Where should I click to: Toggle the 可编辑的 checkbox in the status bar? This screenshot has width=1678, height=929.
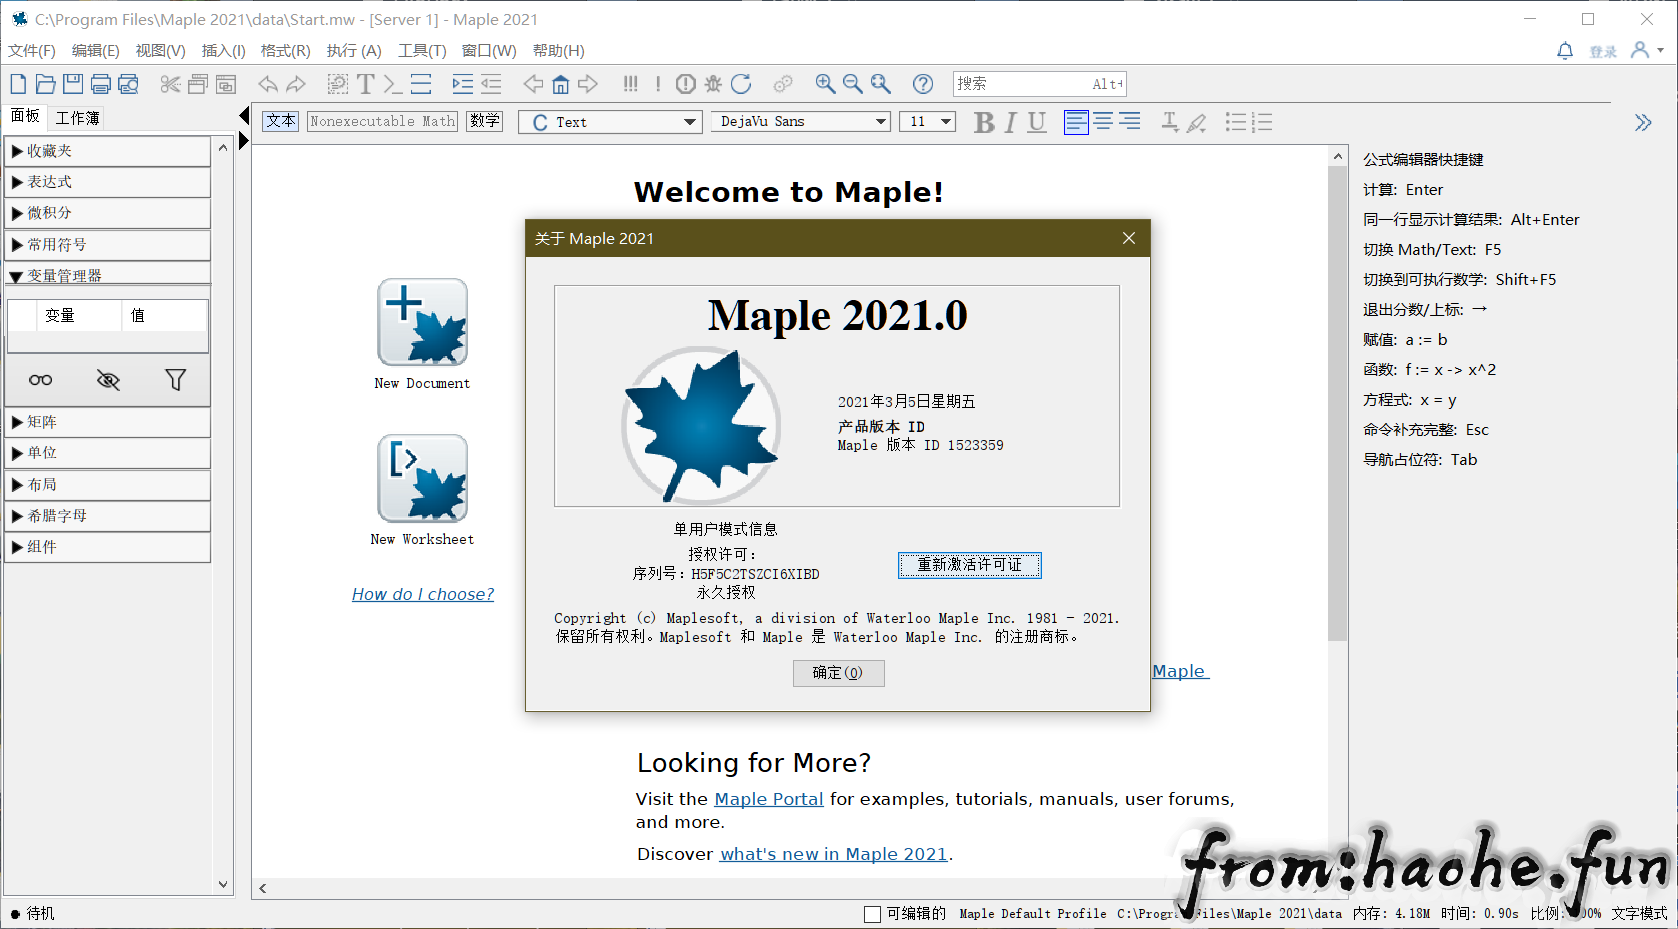click(872, 914)
